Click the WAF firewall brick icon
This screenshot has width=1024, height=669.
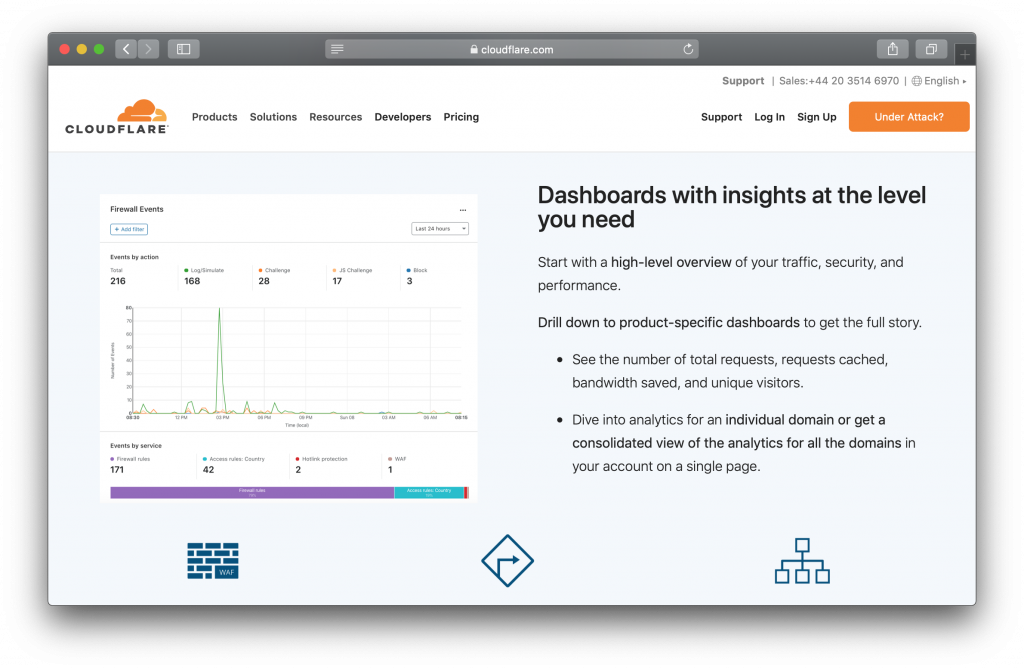[213, 561]
